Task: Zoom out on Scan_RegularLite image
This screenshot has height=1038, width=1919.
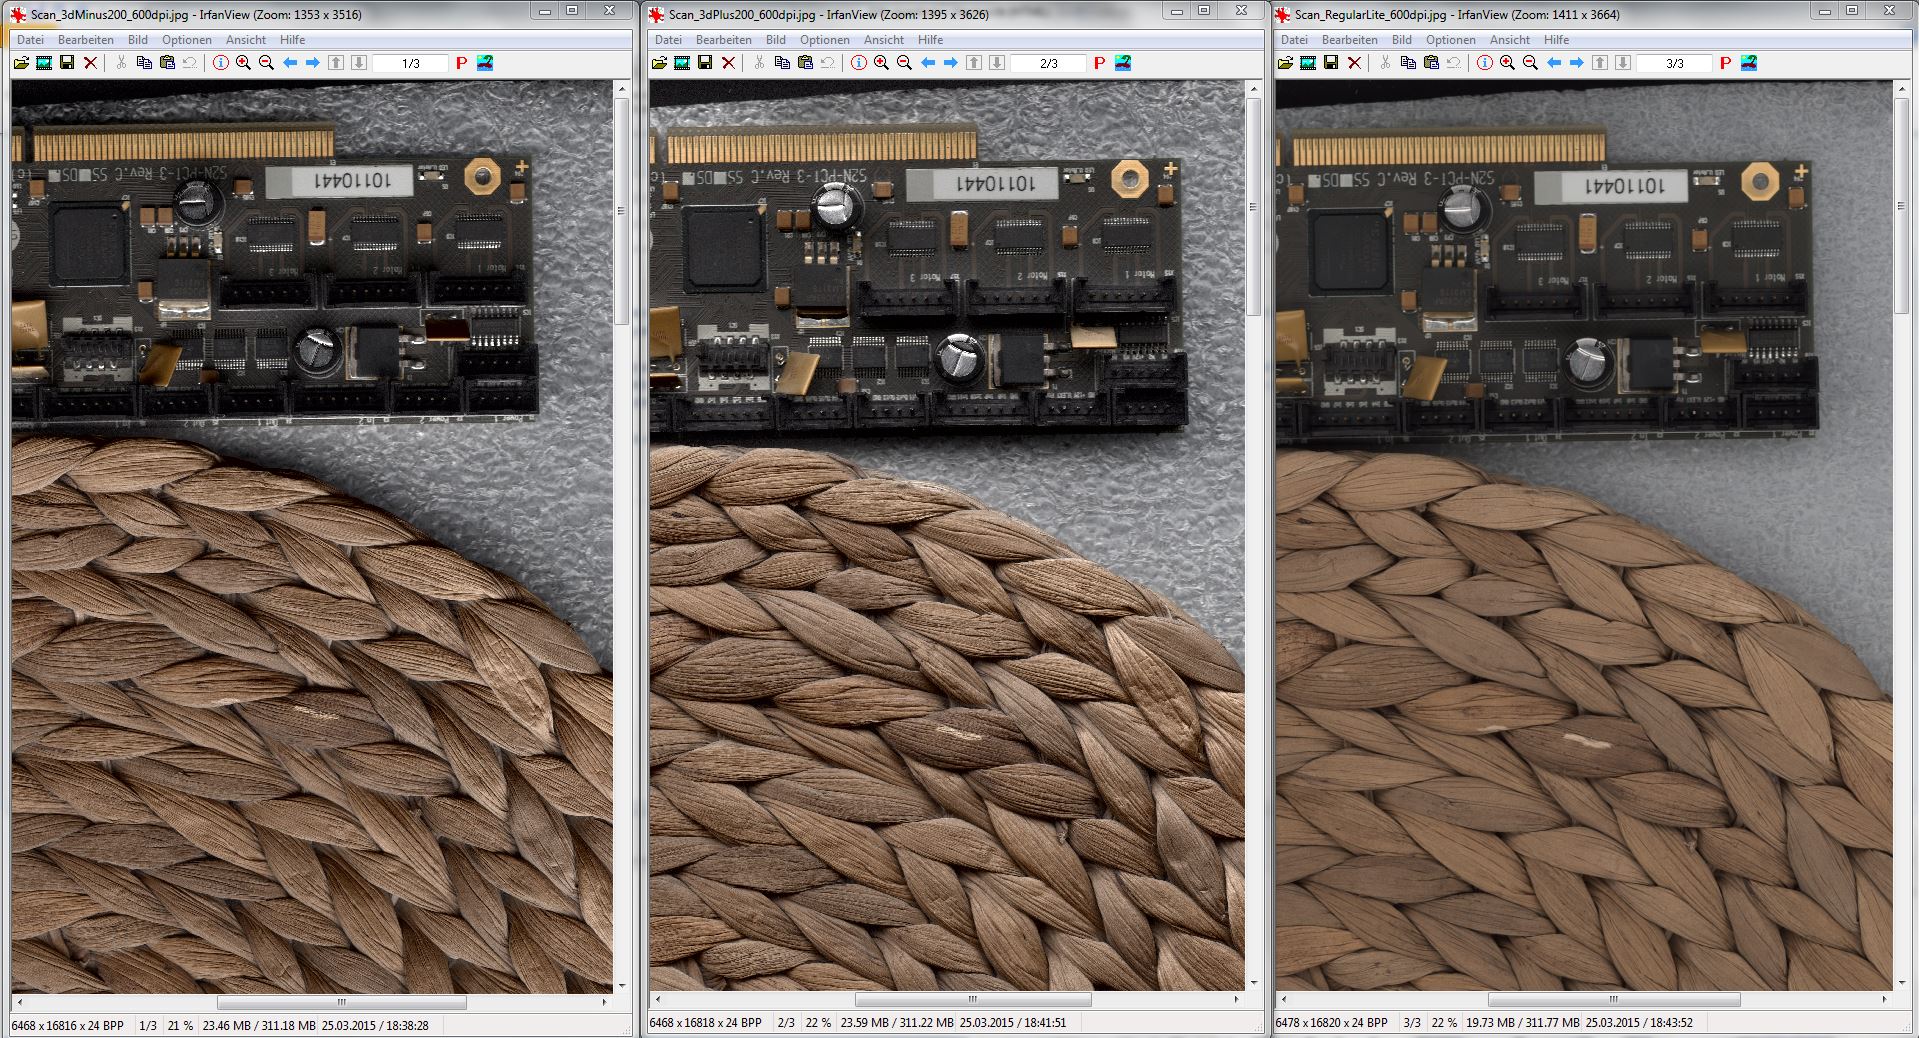Action: (1530, 63)
